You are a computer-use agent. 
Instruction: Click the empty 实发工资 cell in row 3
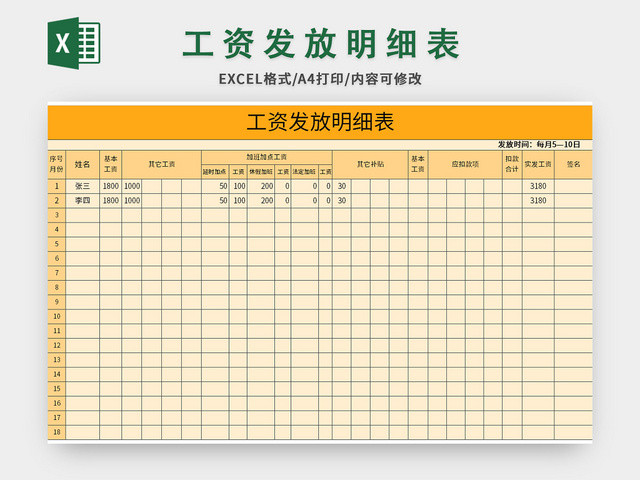[538, 215]
